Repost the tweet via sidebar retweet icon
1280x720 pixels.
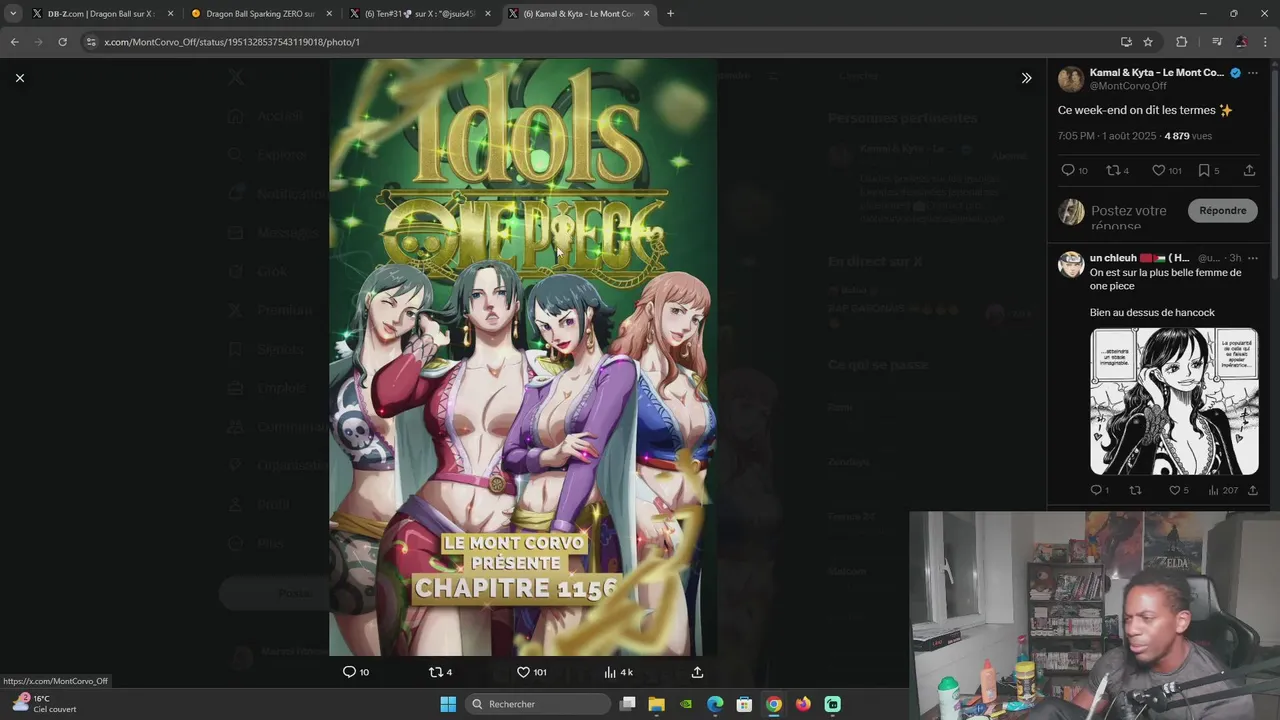coord(1113,170)
